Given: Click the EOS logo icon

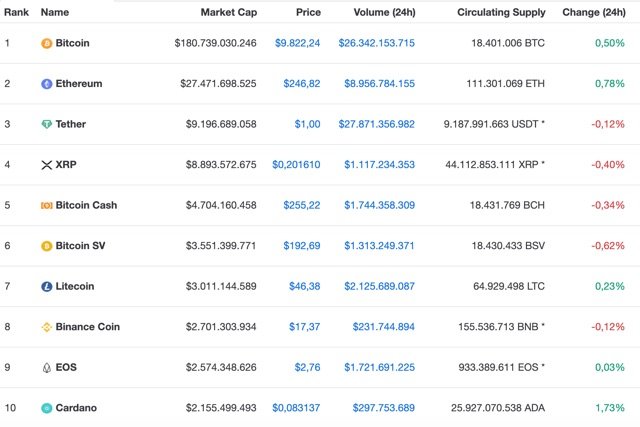Looking at the screenshot, I should [x=46, y=367].
